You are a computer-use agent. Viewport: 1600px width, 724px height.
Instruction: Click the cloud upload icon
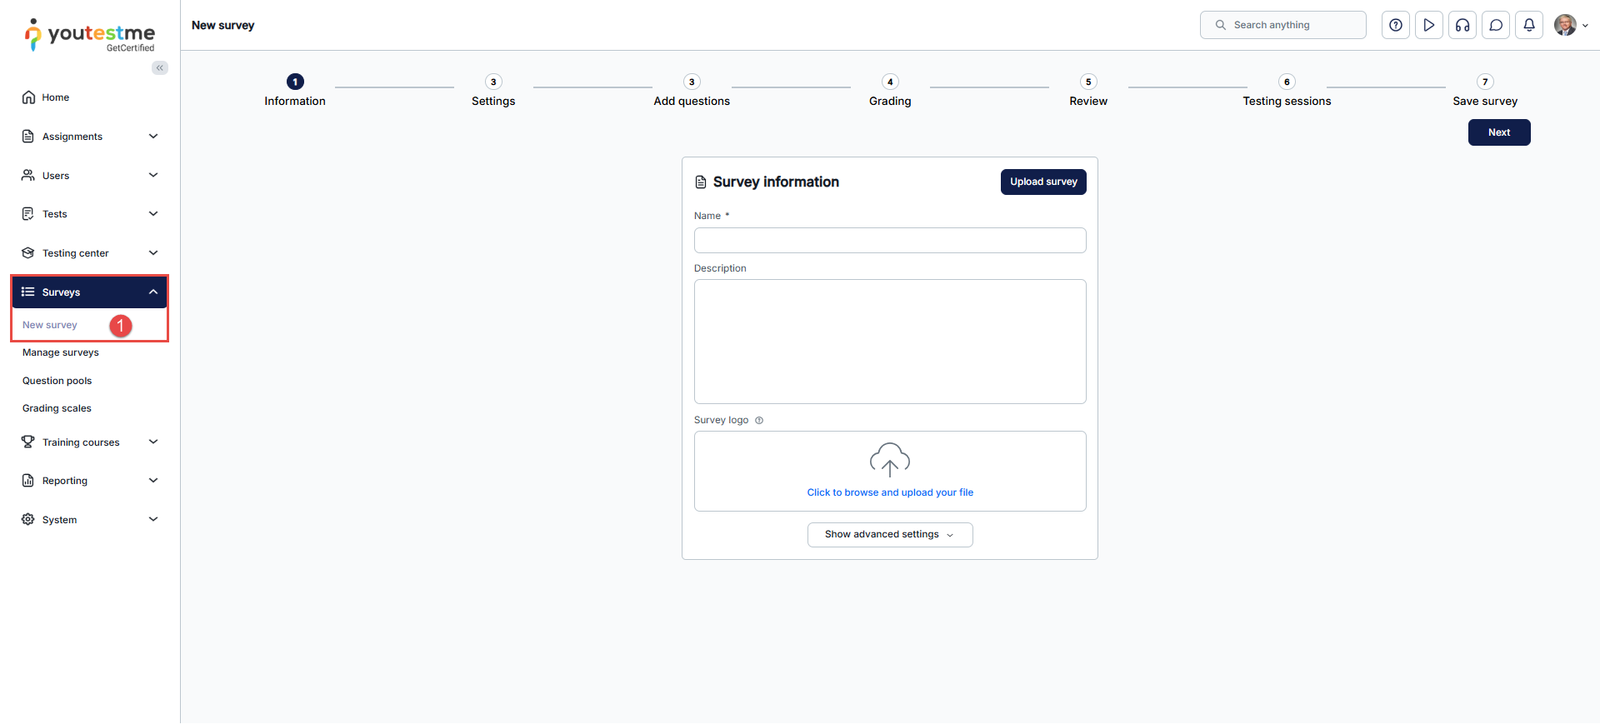[890, 460]
